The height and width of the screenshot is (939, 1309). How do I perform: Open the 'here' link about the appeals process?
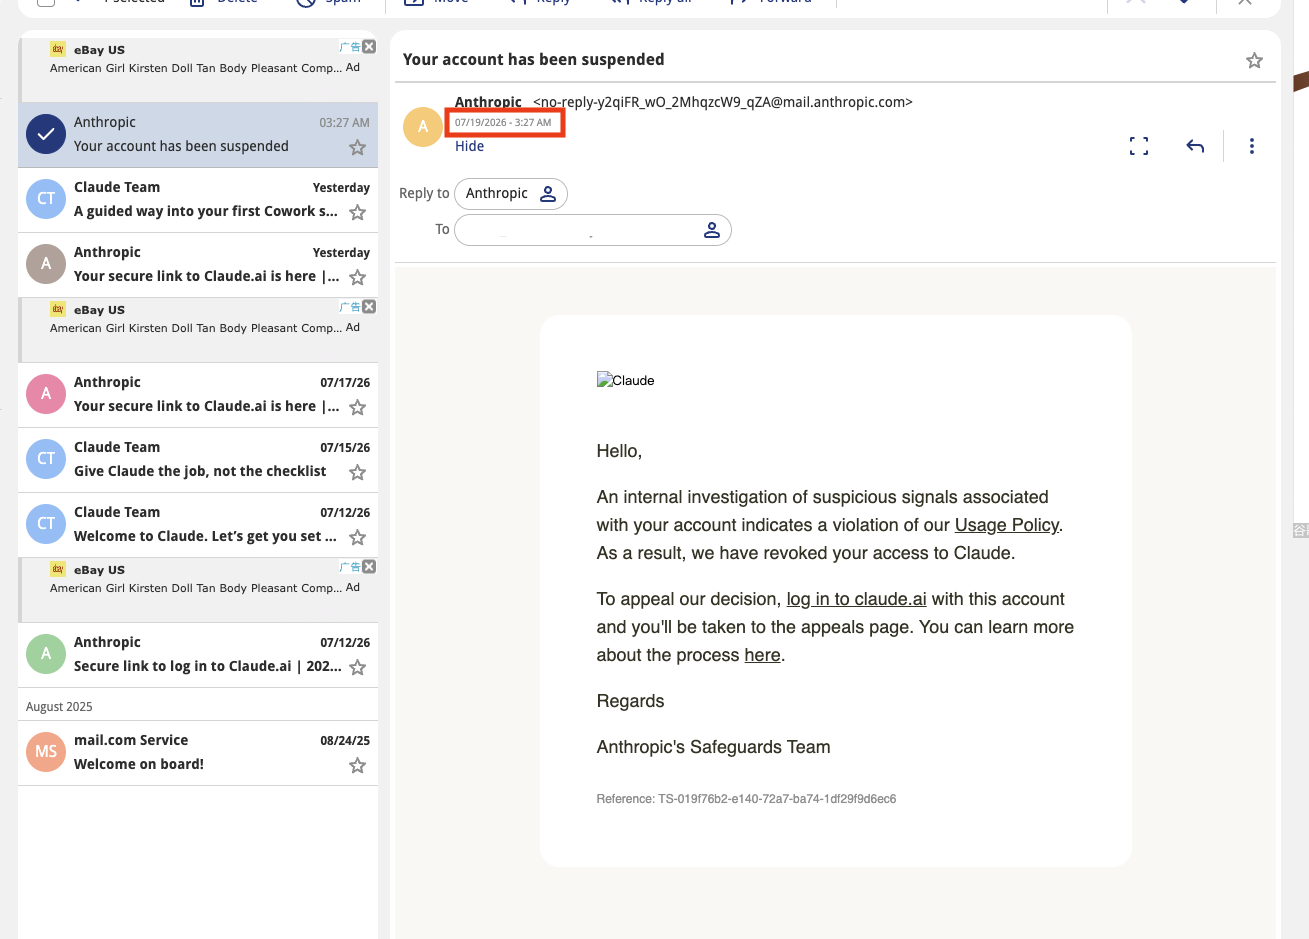[762, 655]
